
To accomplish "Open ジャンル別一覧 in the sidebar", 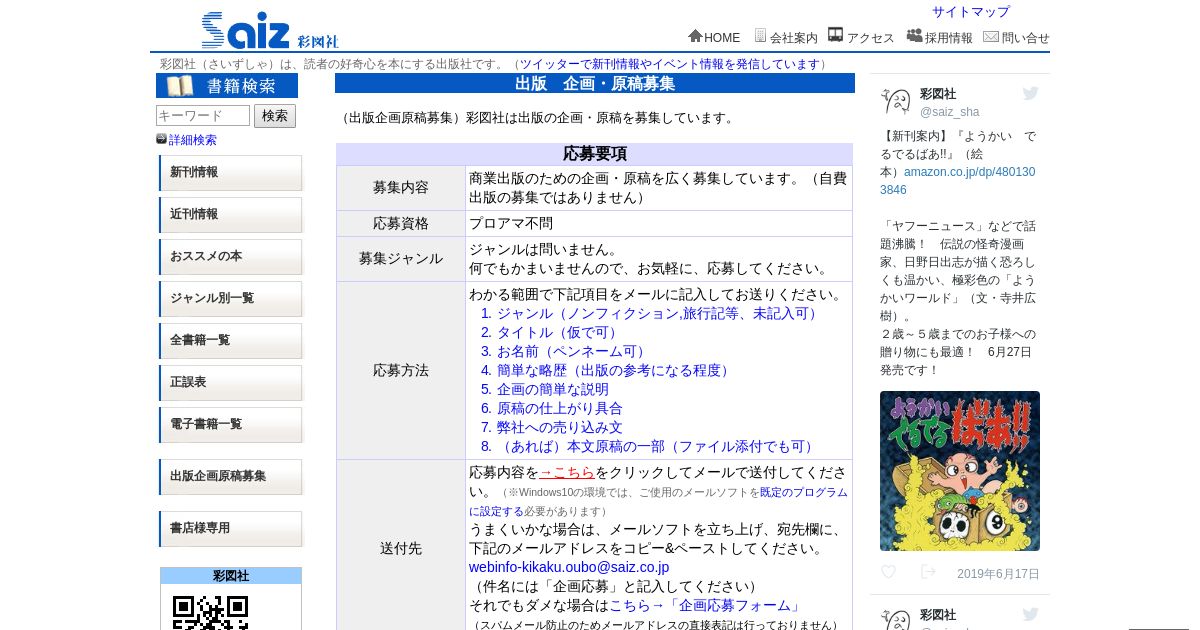I will click(x=230, y=299).
